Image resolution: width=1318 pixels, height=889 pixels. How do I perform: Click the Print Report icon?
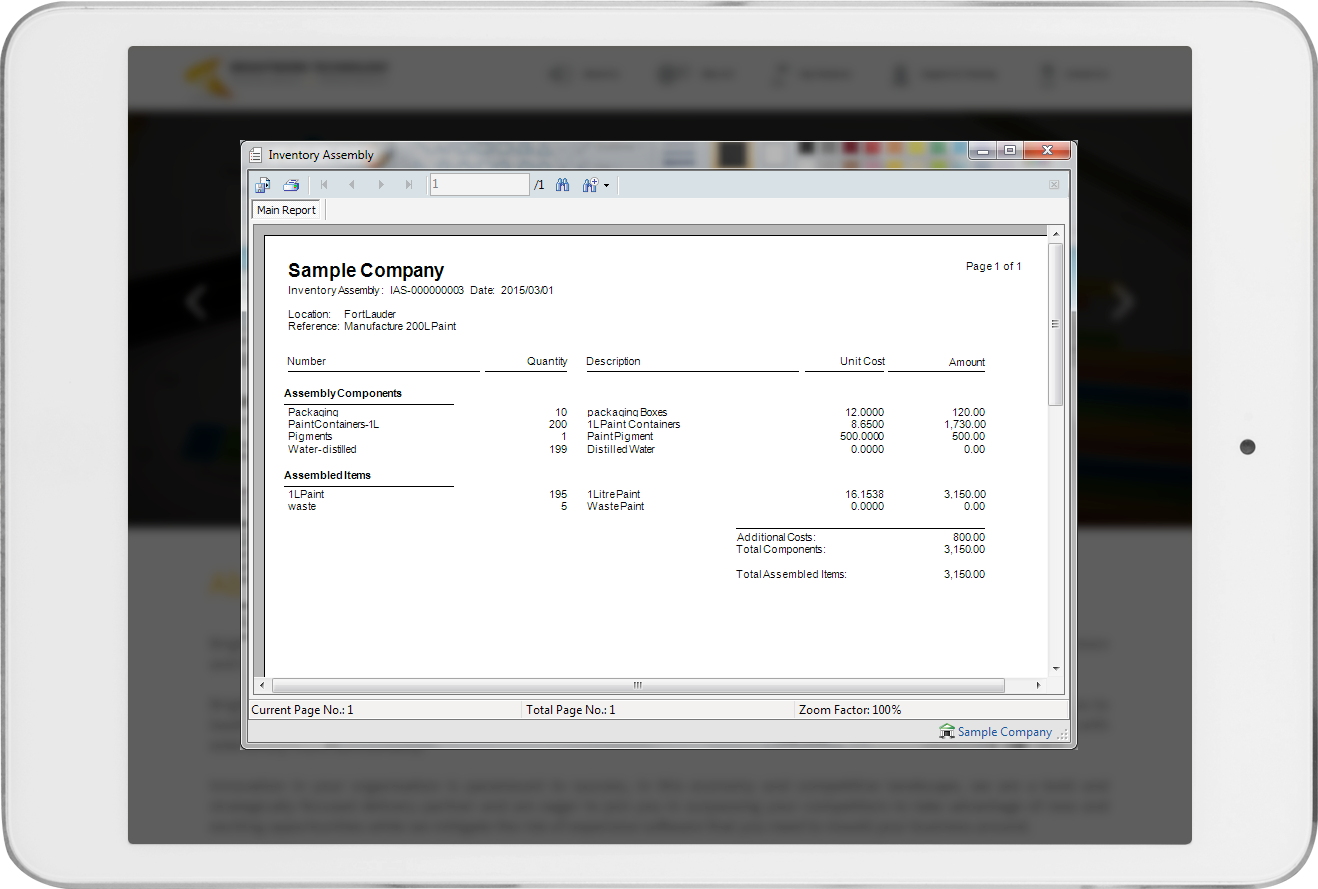(291, 185)
